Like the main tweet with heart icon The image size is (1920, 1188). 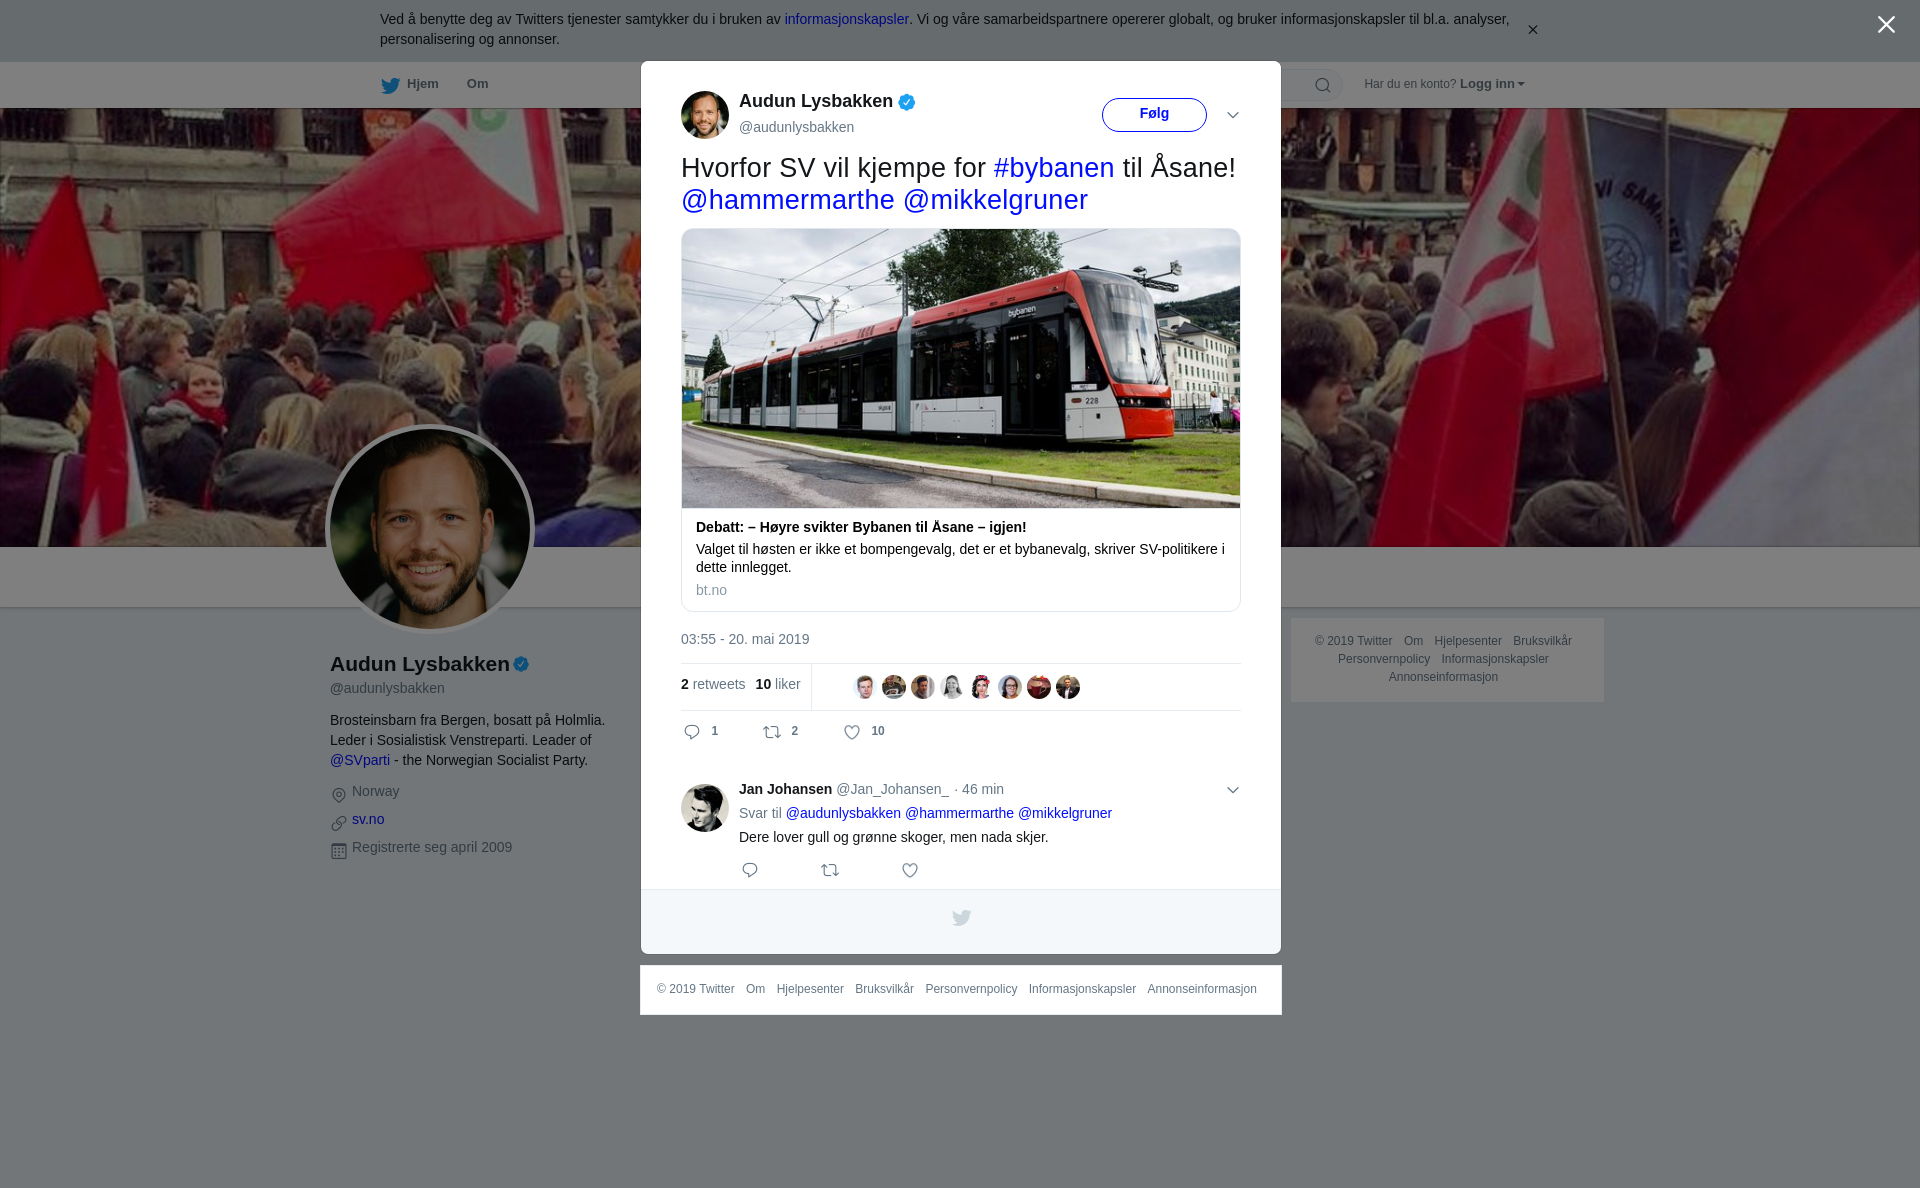point(852,732)
